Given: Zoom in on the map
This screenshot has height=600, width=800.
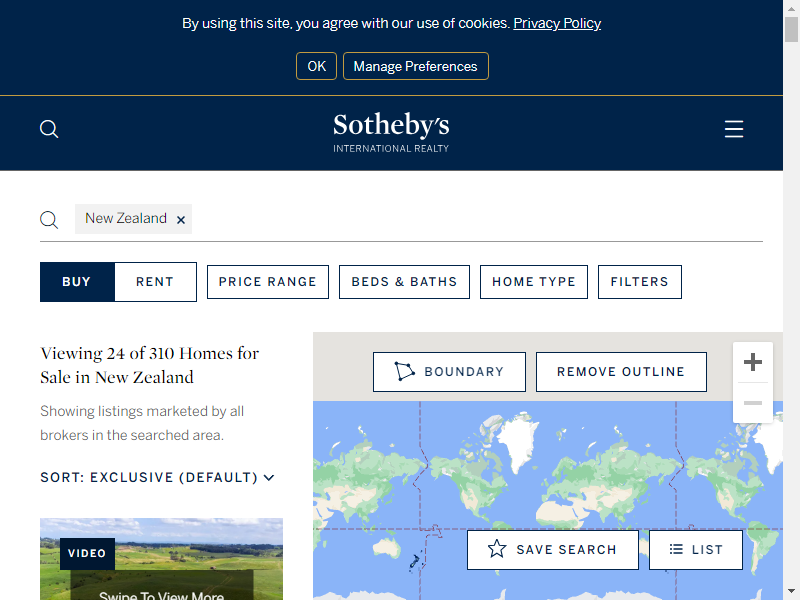Looking at the screenshot, I should (x=753, y=362).
